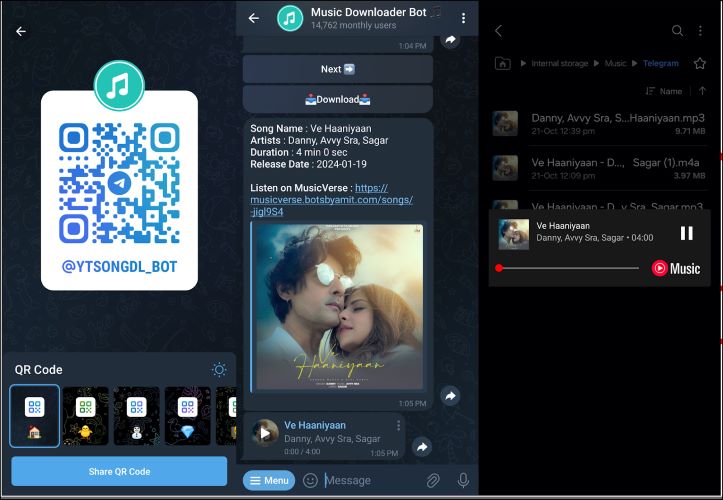Record a voice message with microphone
Image resolution: width=723 pixels, height=500 pixels.
point(463,481)
